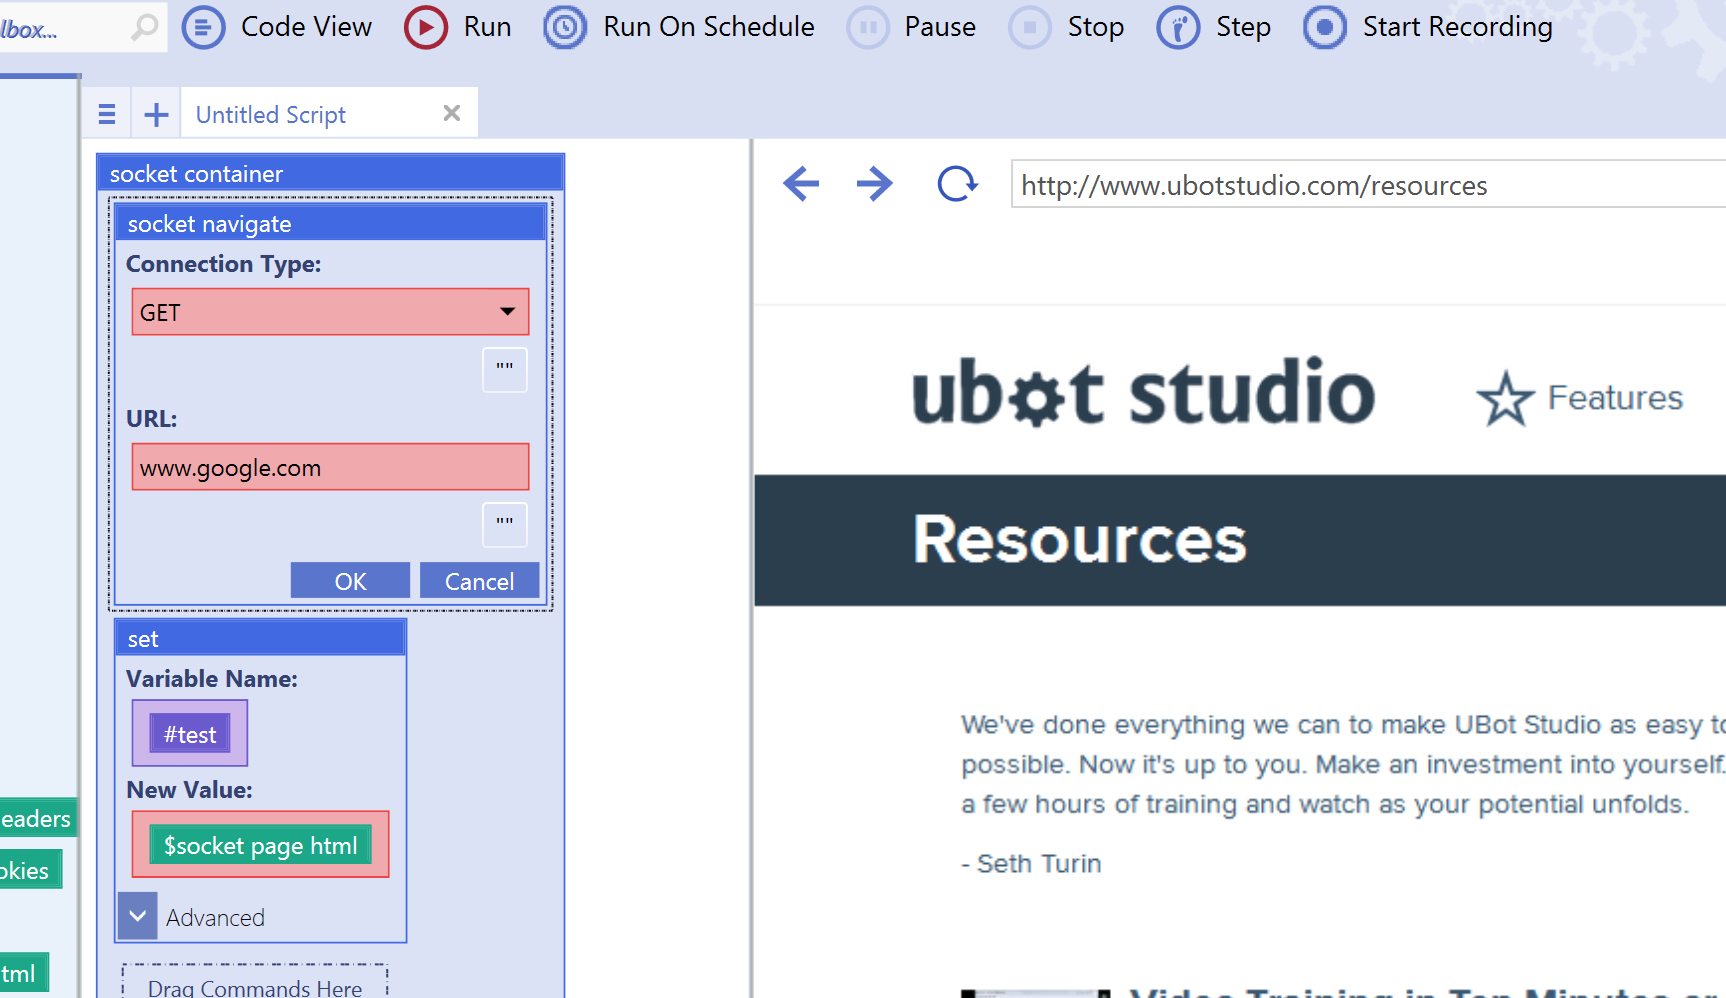Click the Run button
This screenshot has height=998, width=1726.
pos(458,27)
